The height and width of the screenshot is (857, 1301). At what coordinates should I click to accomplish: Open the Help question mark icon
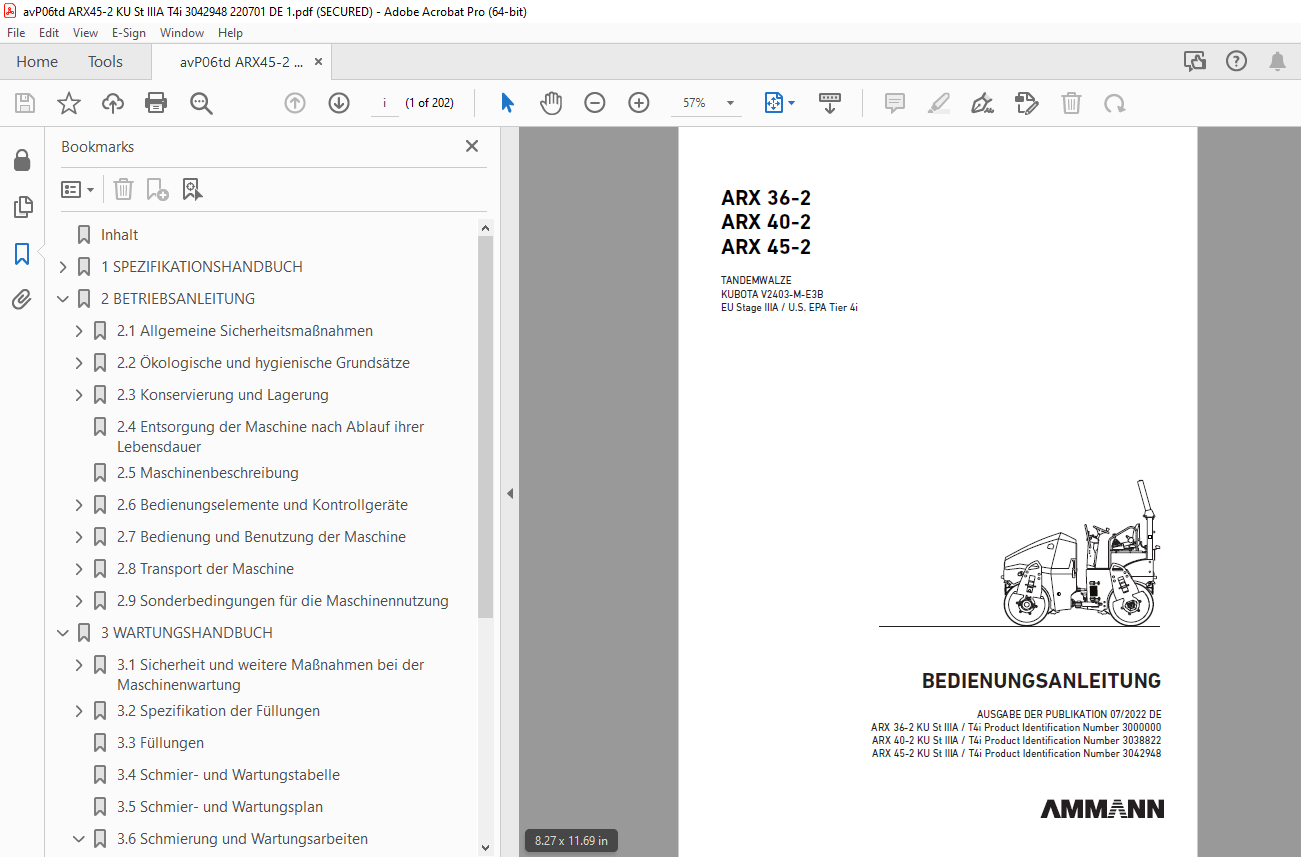coord(1237,62)
